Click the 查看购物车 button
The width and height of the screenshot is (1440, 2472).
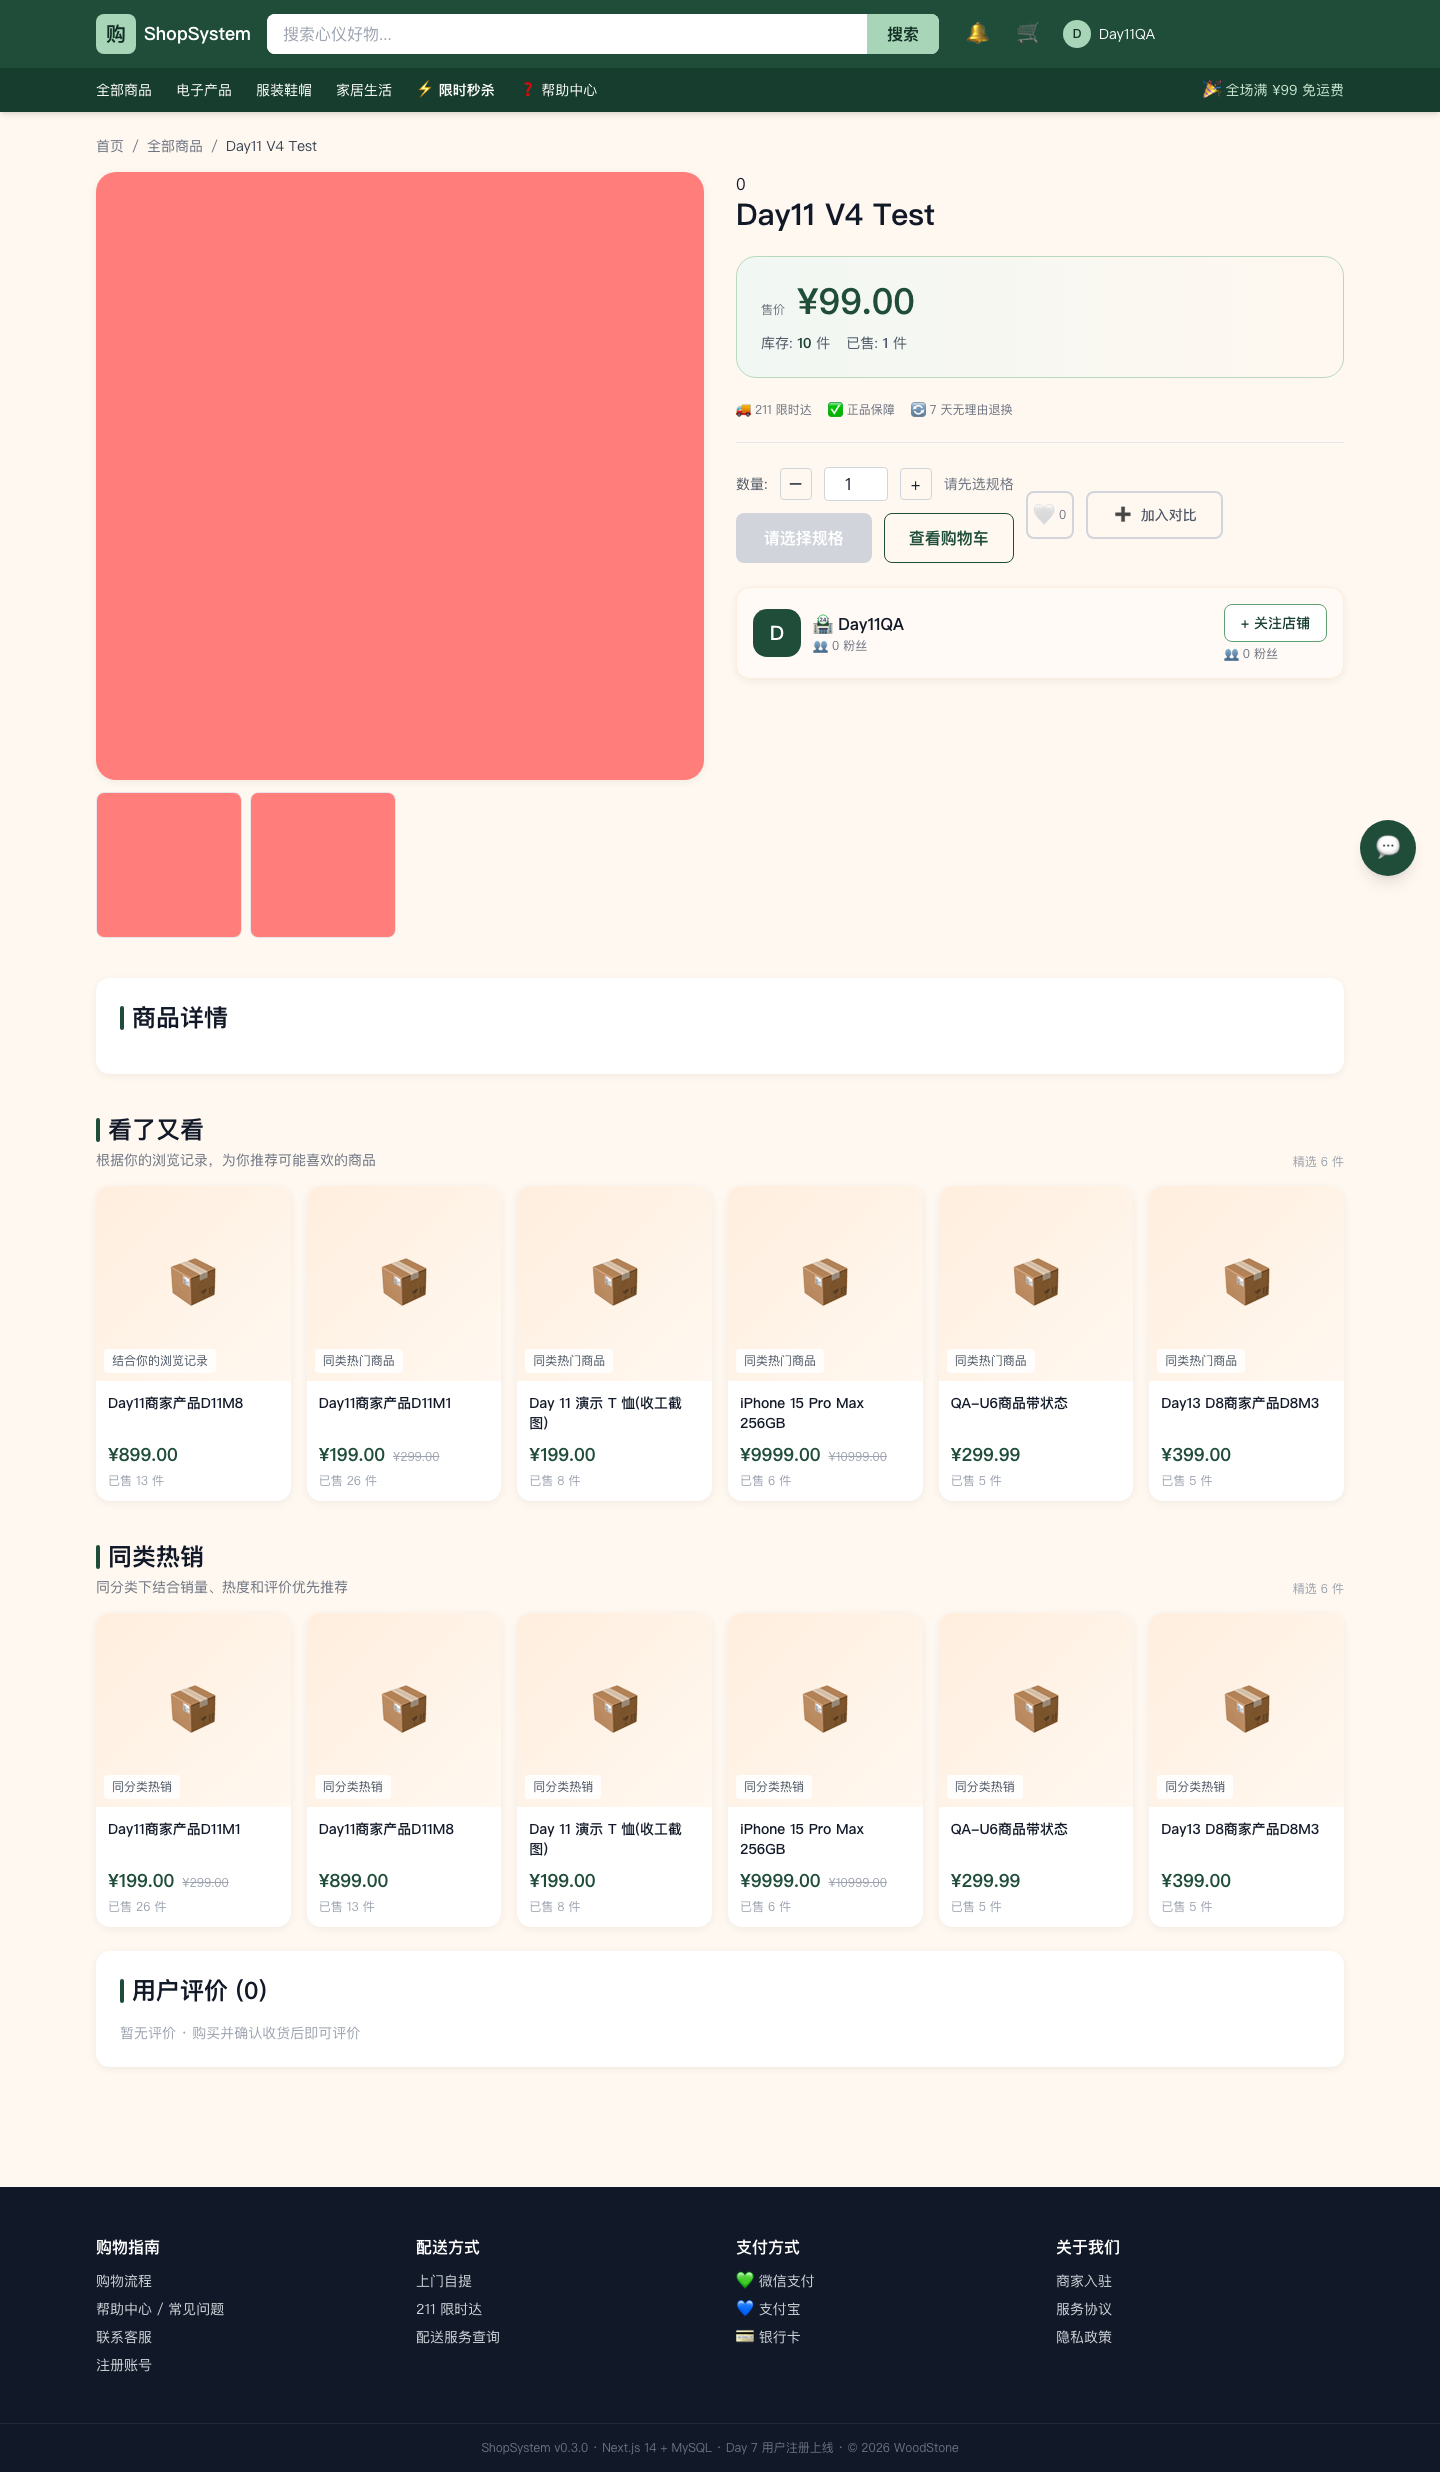(x=949, y=538)
